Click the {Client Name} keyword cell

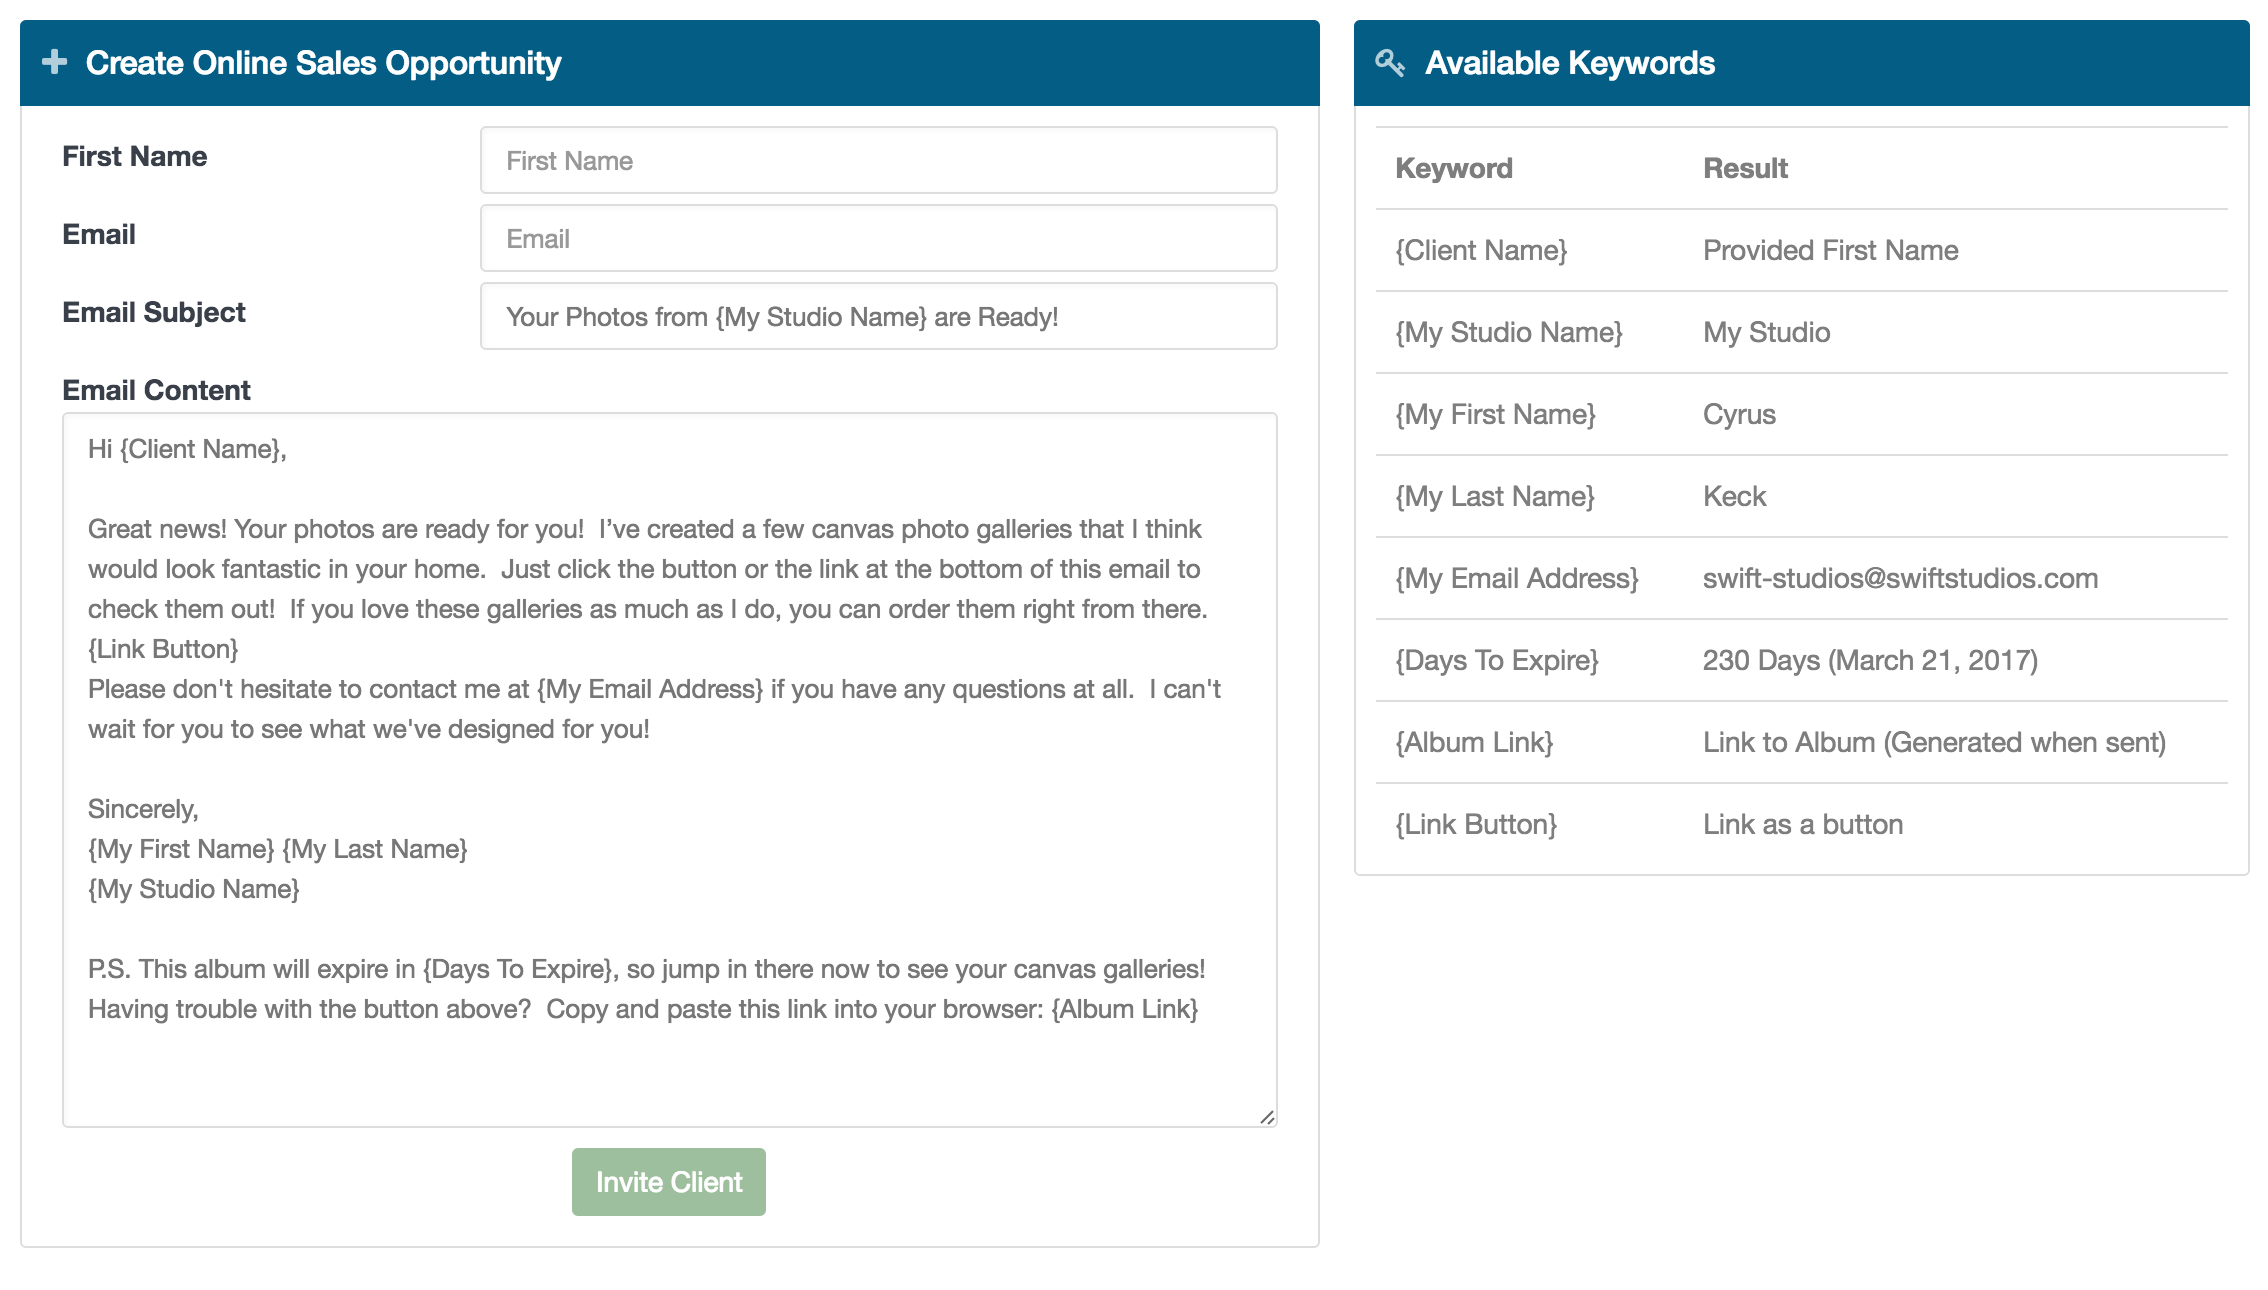click(x=1481, y=250)
